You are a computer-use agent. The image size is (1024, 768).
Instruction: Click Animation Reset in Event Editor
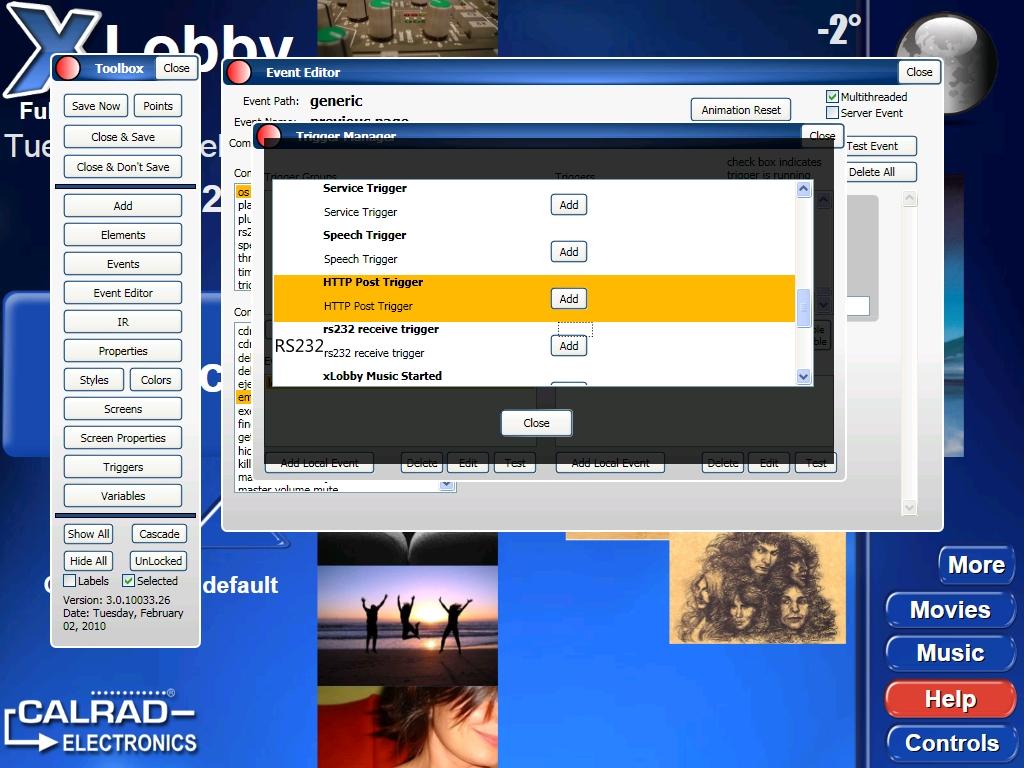(741, 110)
